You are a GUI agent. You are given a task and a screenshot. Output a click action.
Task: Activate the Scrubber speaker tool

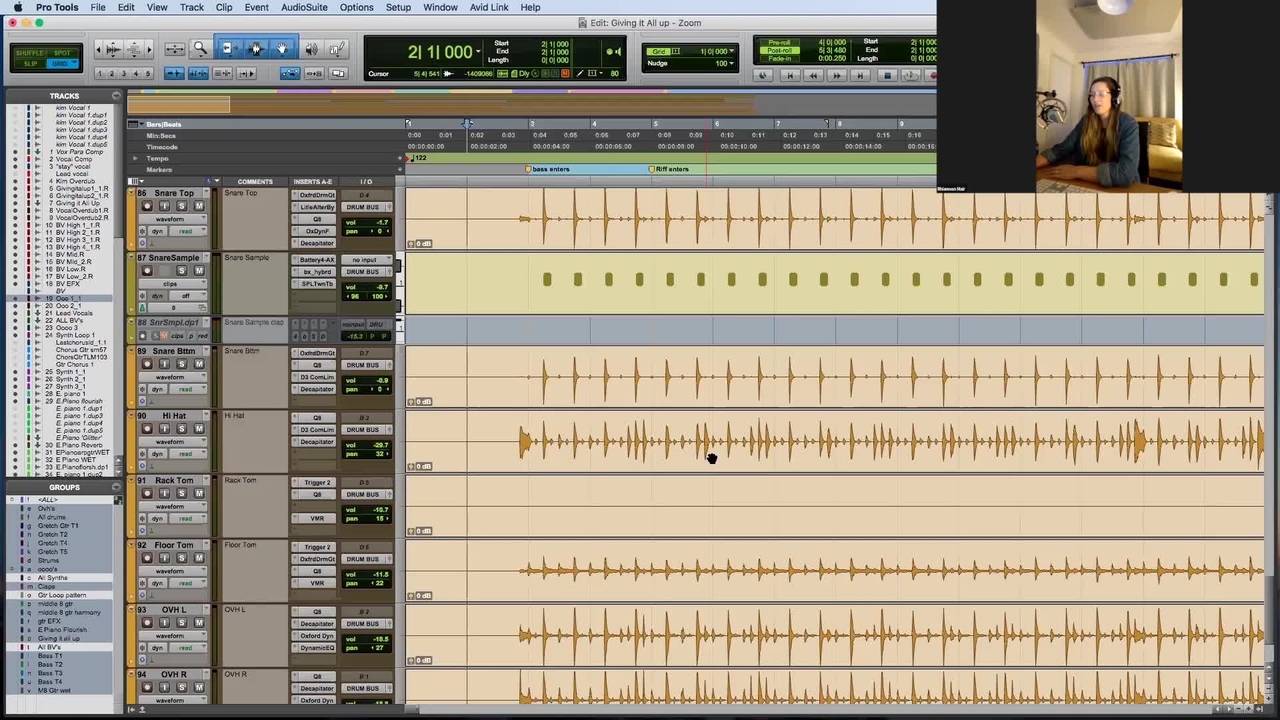[311, 49]
